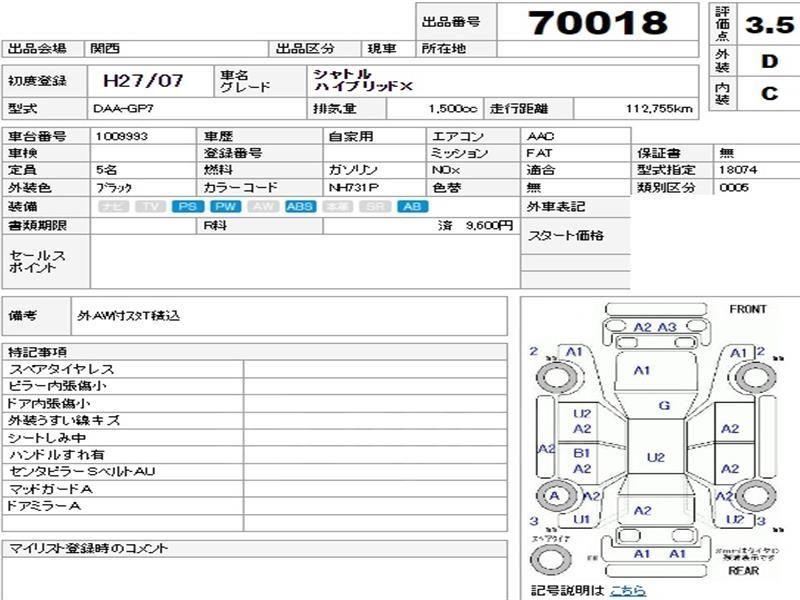Click the PW equipment badge
The image size is (800, 600).
[226, 207]
